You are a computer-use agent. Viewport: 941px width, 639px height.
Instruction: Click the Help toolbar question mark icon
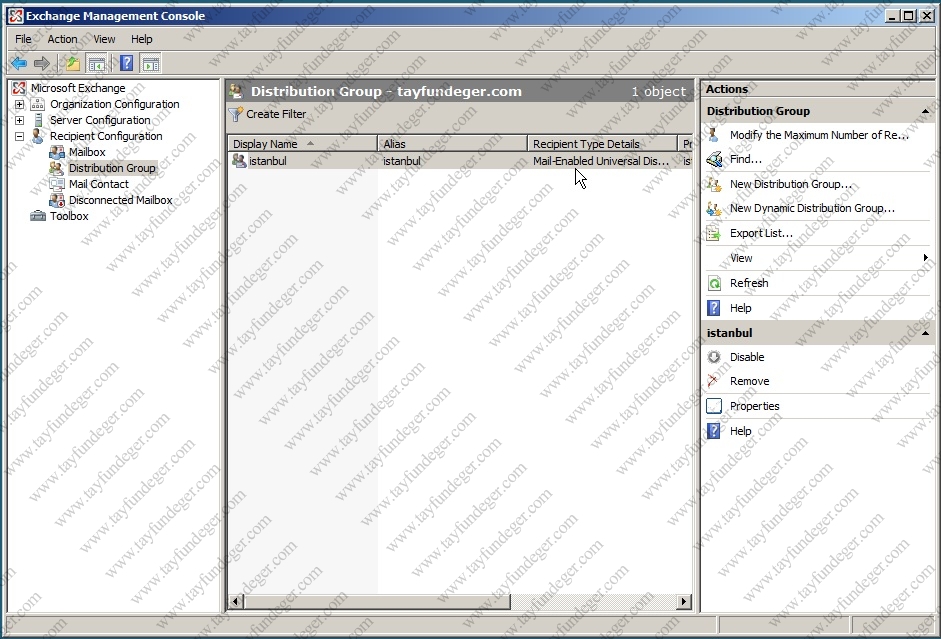coord(127,63)
